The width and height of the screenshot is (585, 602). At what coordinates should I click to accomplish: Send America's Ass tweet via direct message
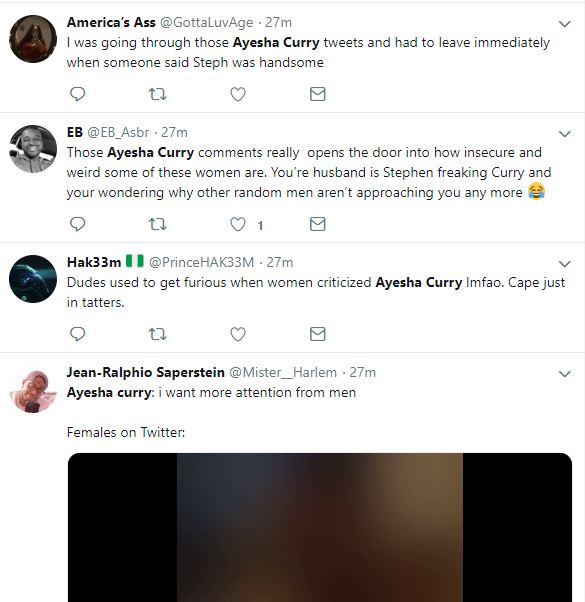[317, 94]
